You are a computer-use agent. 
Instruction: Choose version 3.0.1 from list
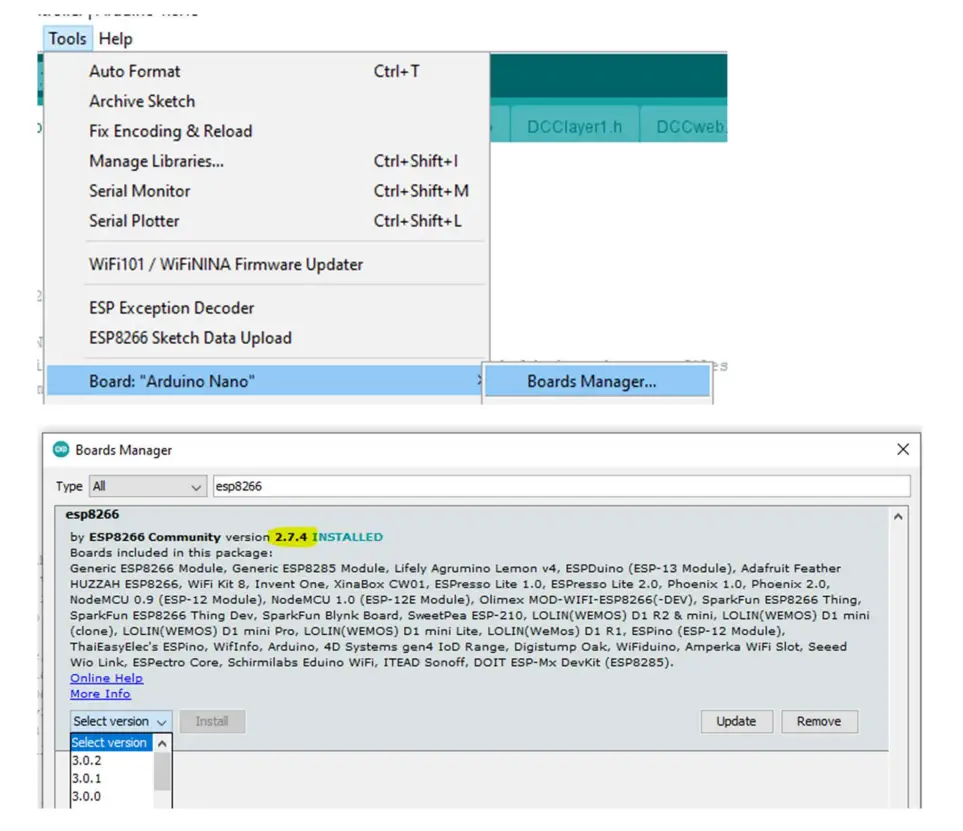(111, 778)
